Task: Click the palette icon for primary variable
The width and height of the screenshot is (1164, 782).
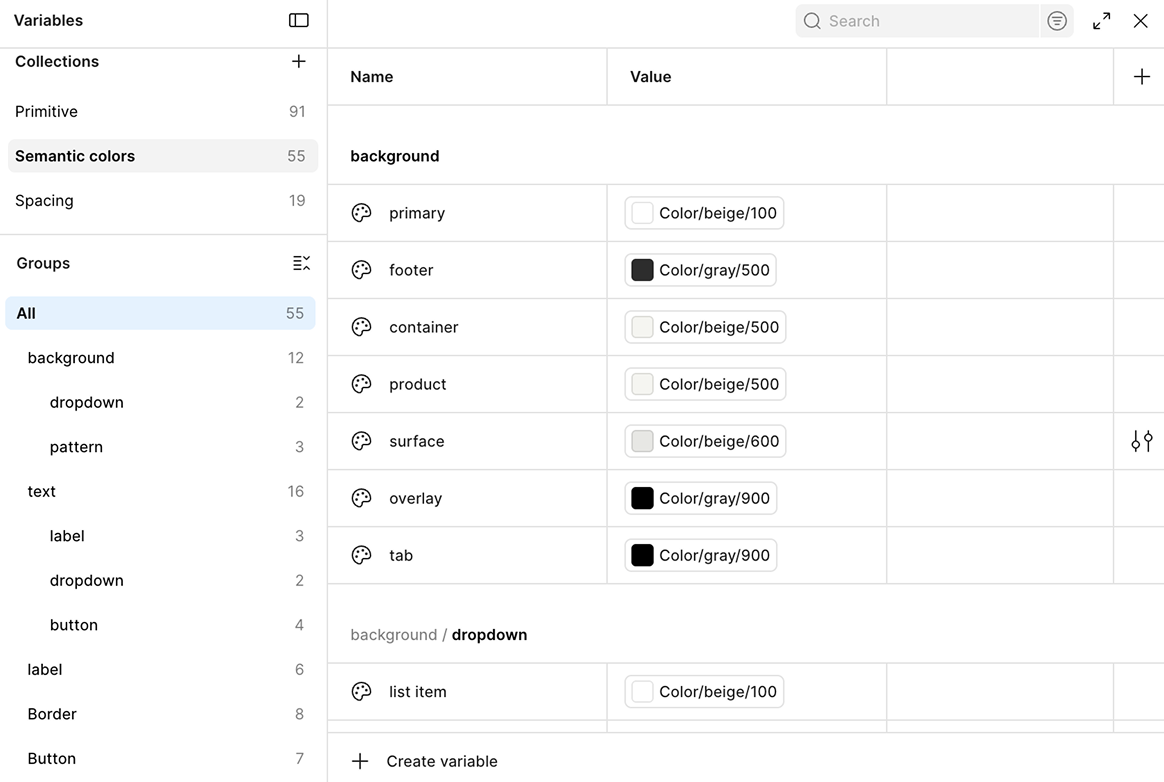Action: pyautogui.click(x=362, y=213)
